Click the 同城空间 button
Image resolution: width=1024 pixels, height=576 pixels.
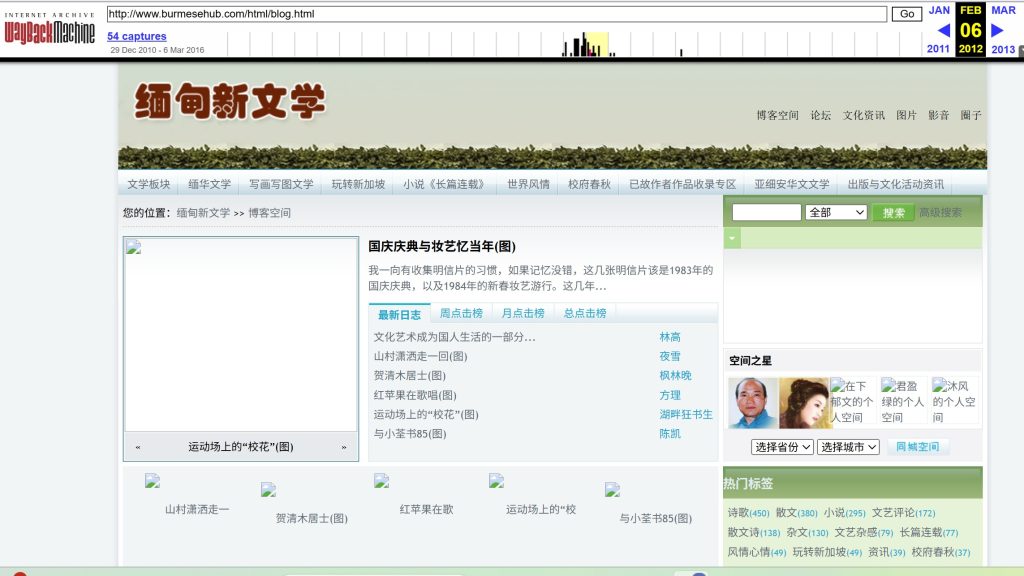point(917,447)
